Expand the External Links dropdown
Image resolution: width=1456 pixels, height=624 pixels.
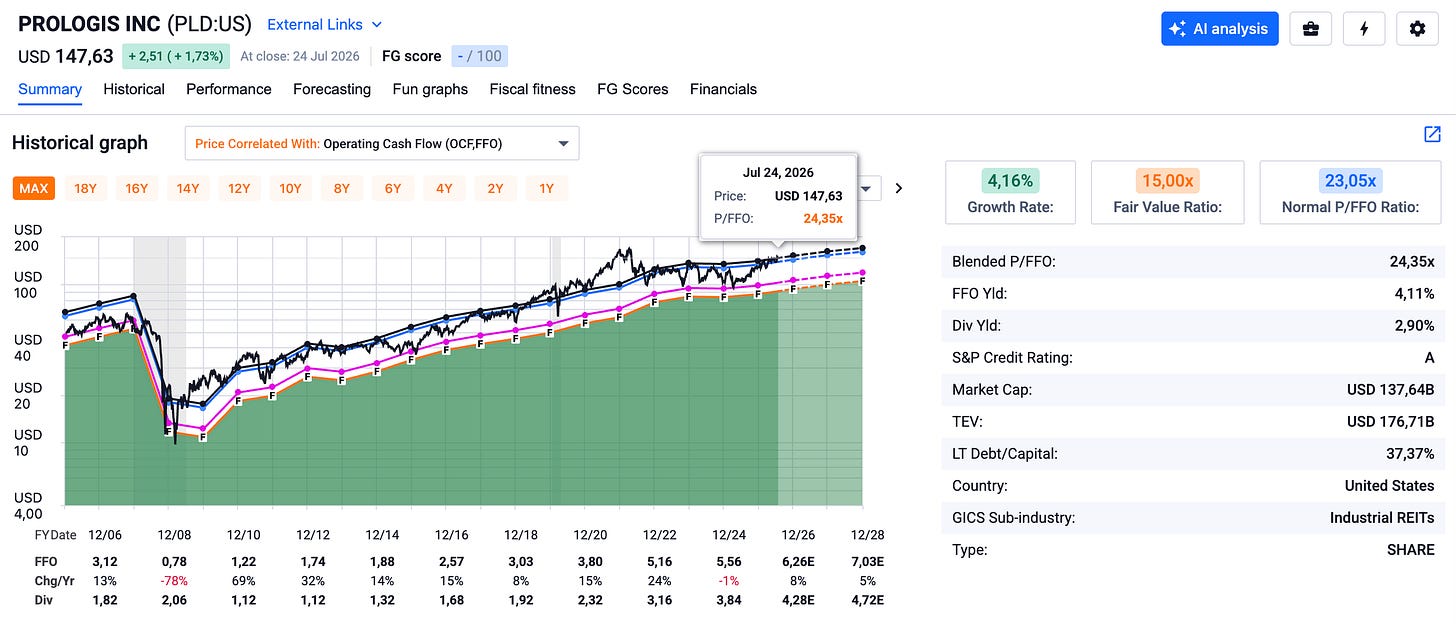pos(325,24)
